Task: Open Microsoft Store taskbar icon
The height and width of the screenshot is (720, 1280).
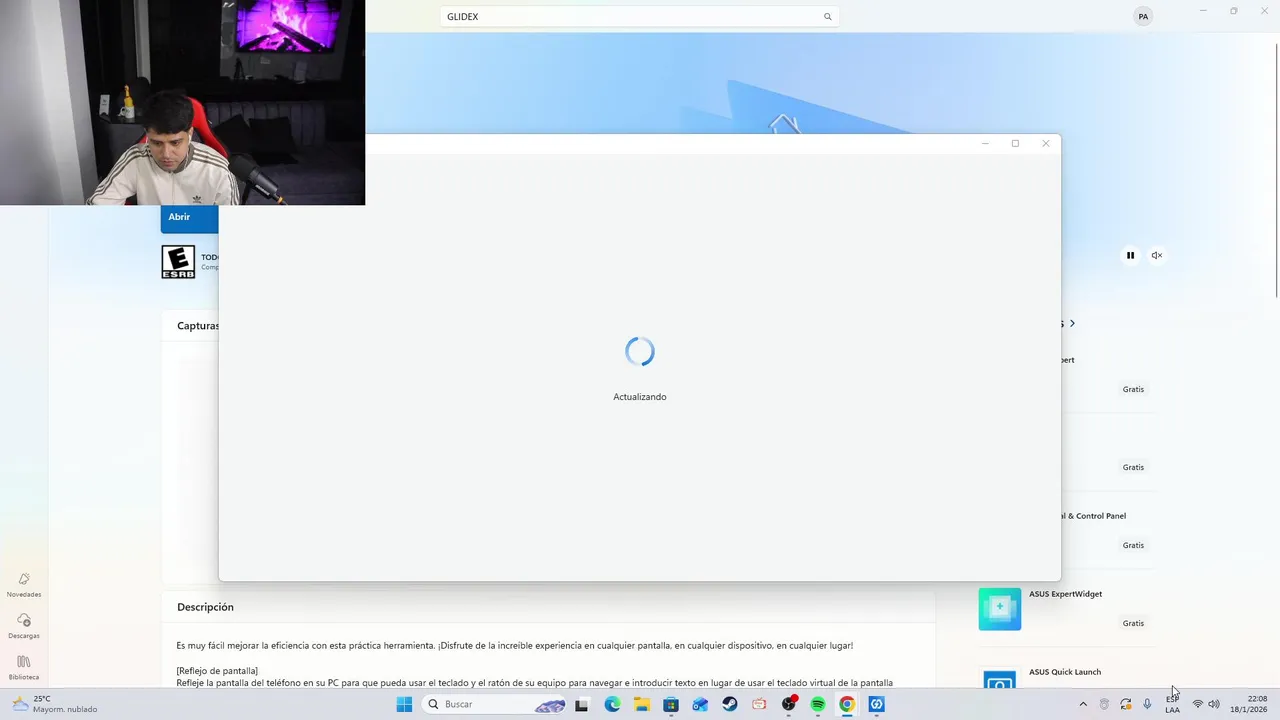Action: 671,704
